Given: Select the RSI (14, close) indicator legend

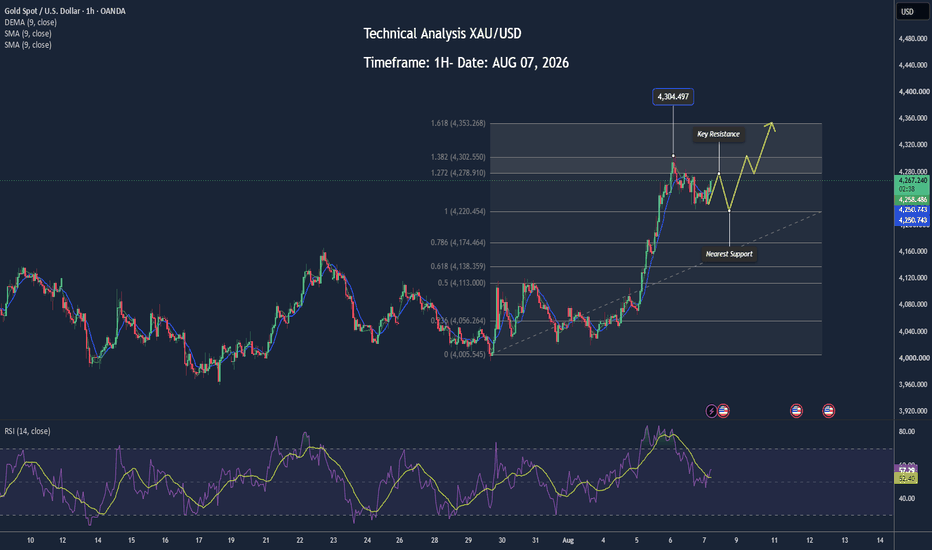Looking at the screenshot, I should pyautogui.click(x=27, y=431).
